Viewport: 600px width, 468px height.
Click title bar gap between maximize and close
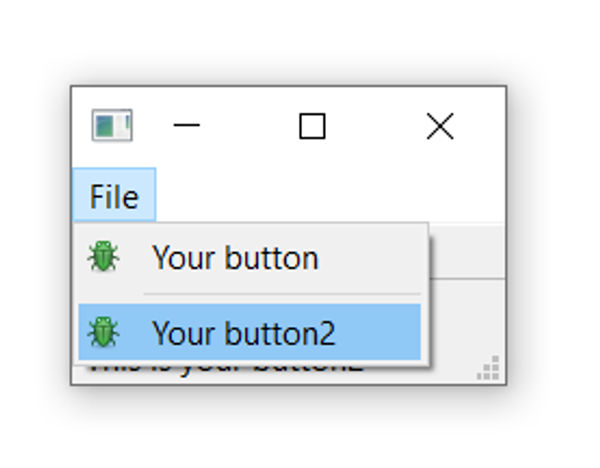pyautogui.click(x=375, y=126)
